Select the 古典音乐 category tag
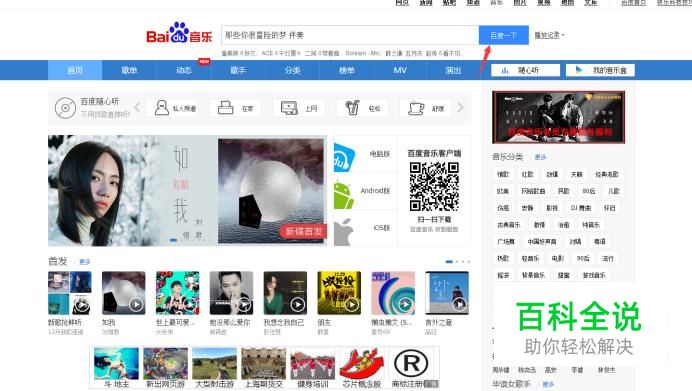 point(508,225)
